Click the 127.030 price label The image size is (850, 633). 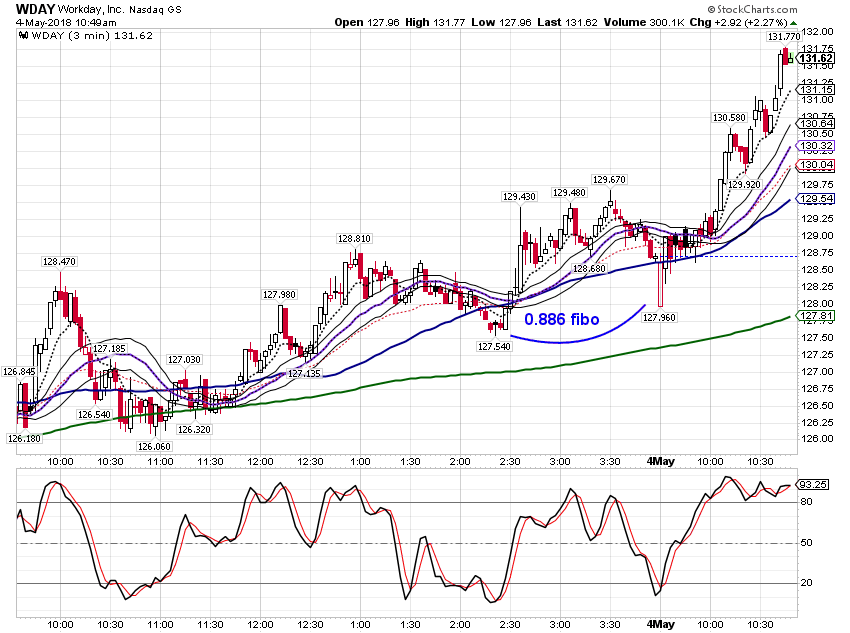[184, 360]
